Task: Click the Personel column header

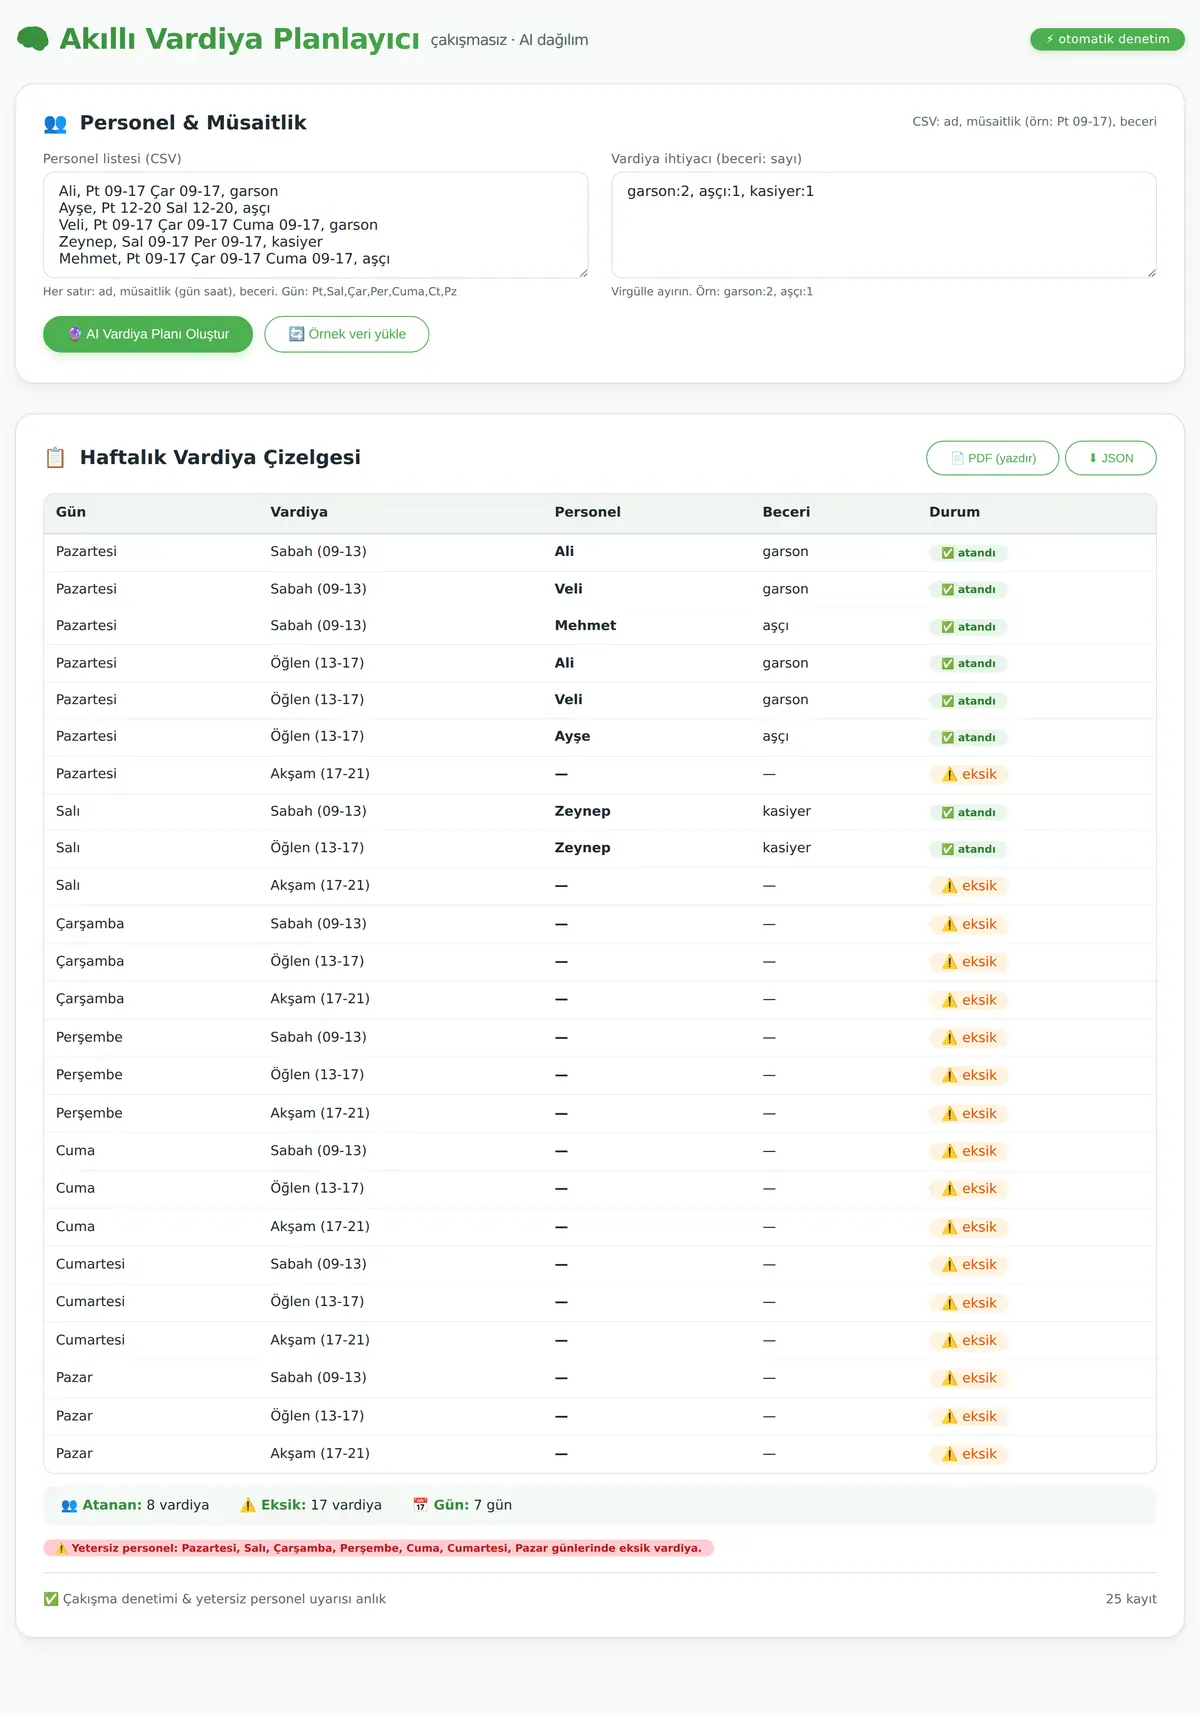Action: click(588, 512)
